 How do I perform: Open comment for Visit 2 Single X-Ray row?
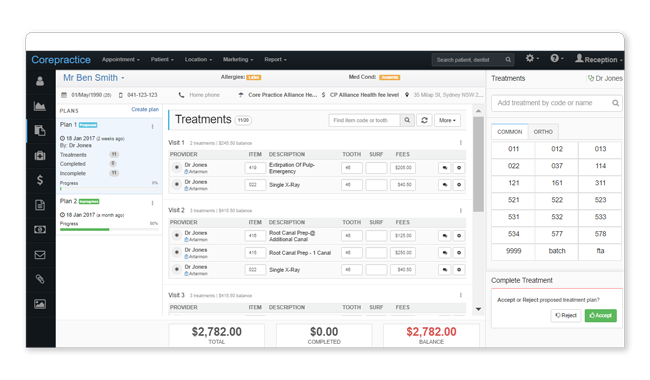coord(445,270)
